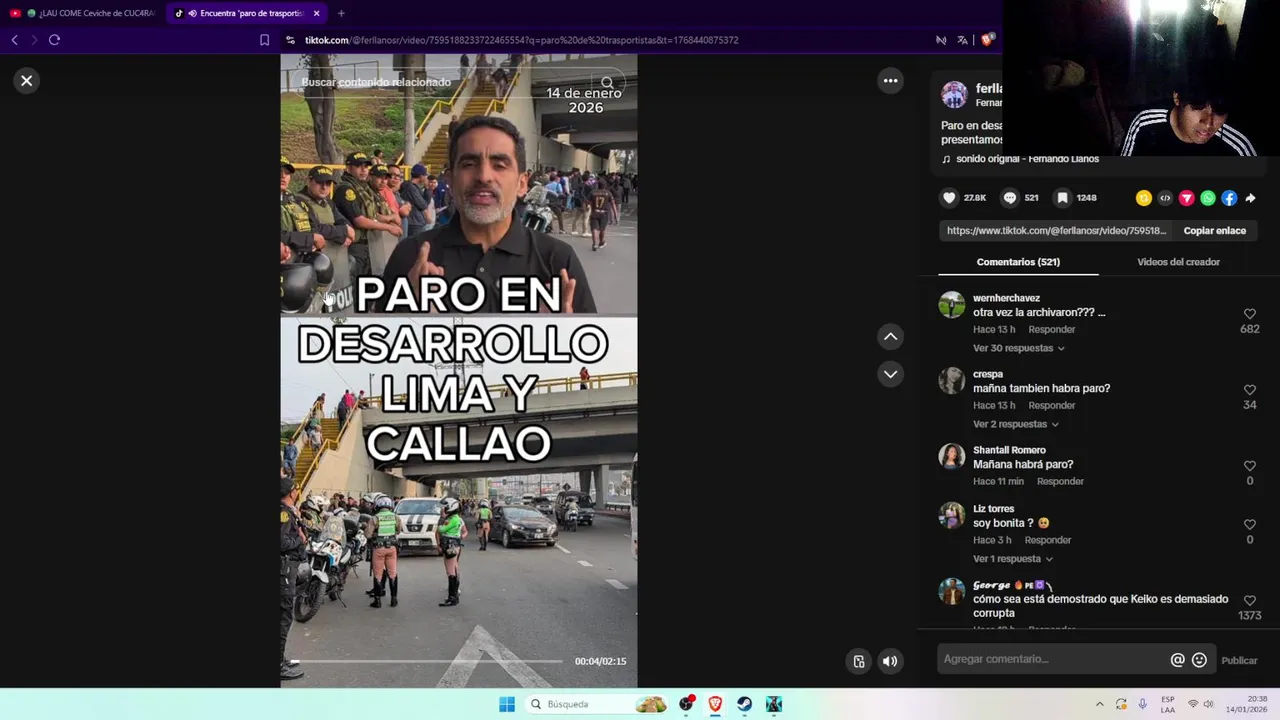Open OBS Studio from taskbar
Image resolution: width=1280 pixels, height=720 pixels.
pyautogui.click(x=686, y=704)
